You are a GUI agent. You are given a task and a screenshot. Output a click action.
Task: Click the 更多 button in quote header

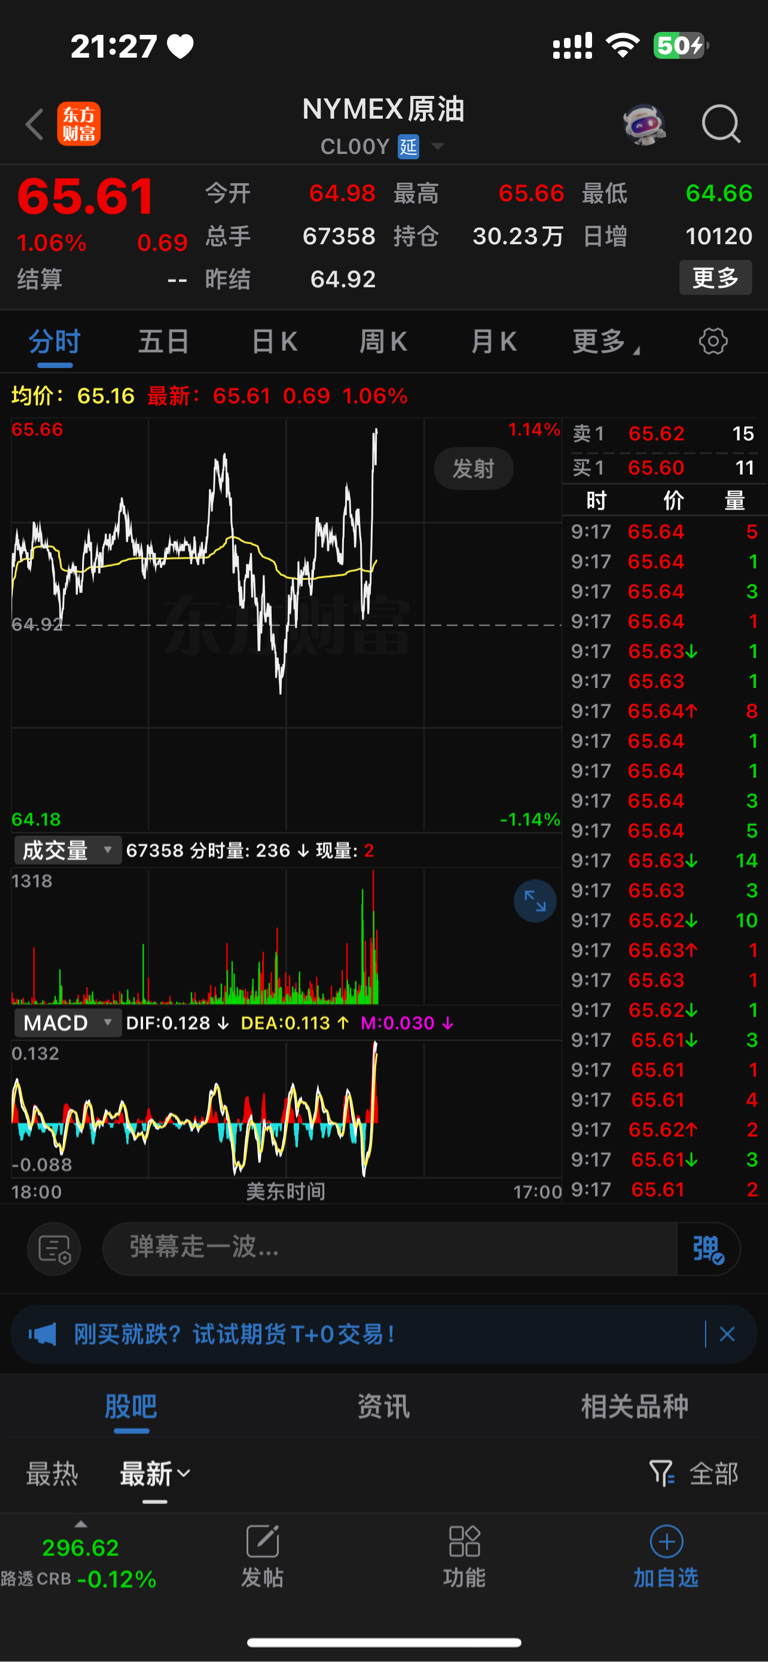click(716, 278)
